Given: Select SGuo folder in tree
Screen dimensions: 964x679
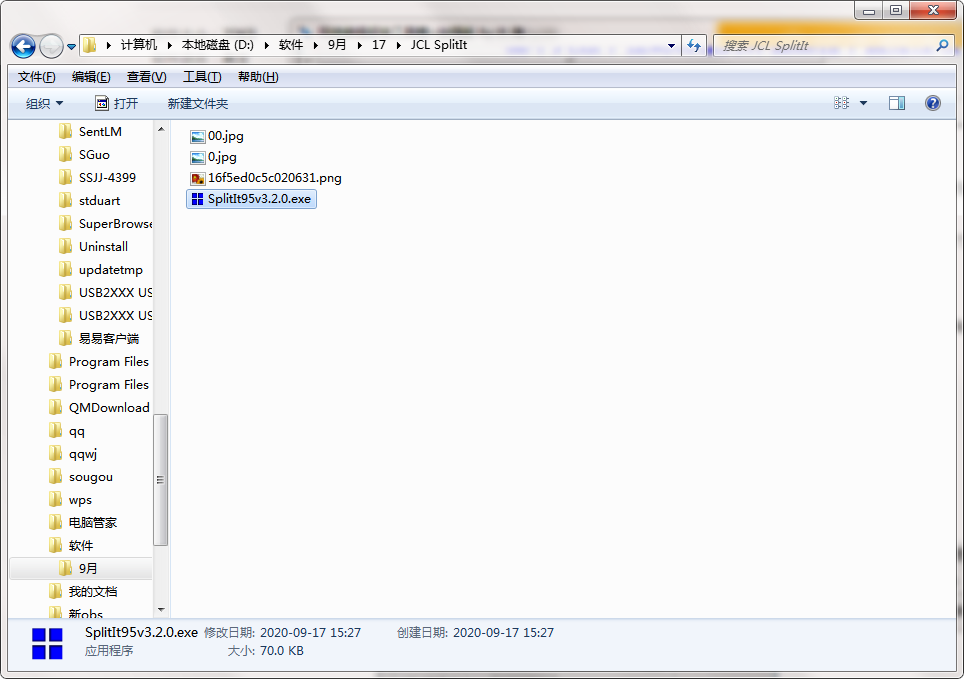Looking at the screenshot, I should click(x=85, y=155).
